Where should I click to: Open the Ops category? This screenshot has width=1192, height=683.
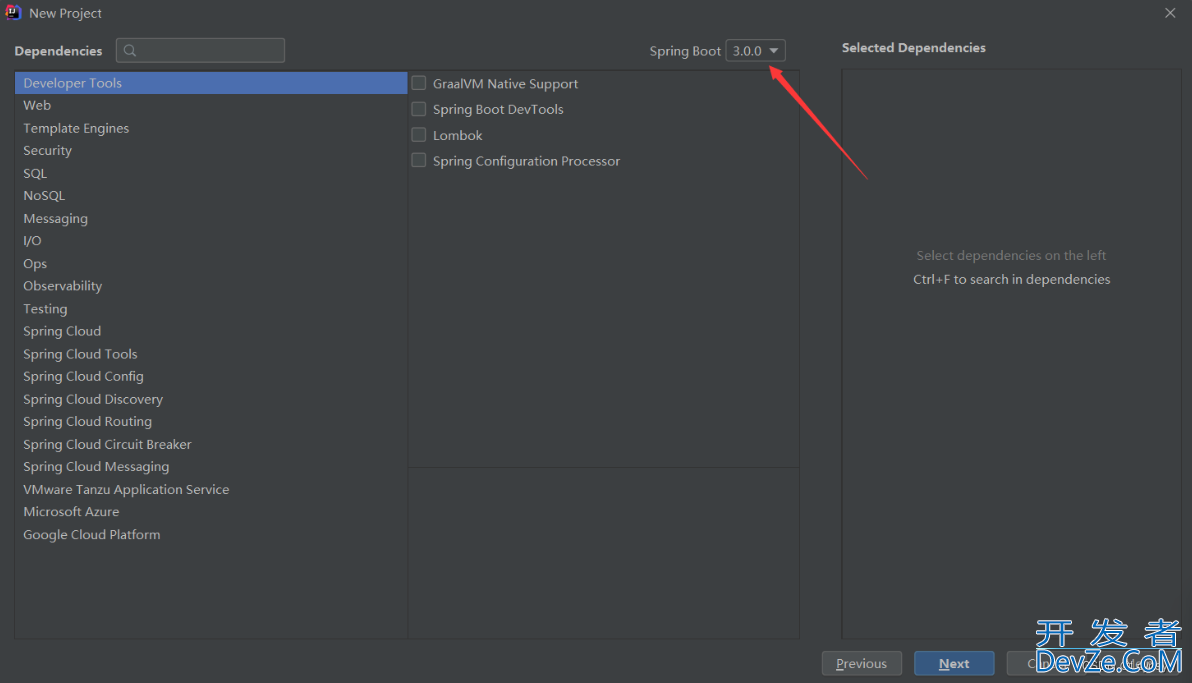[211, 263]
